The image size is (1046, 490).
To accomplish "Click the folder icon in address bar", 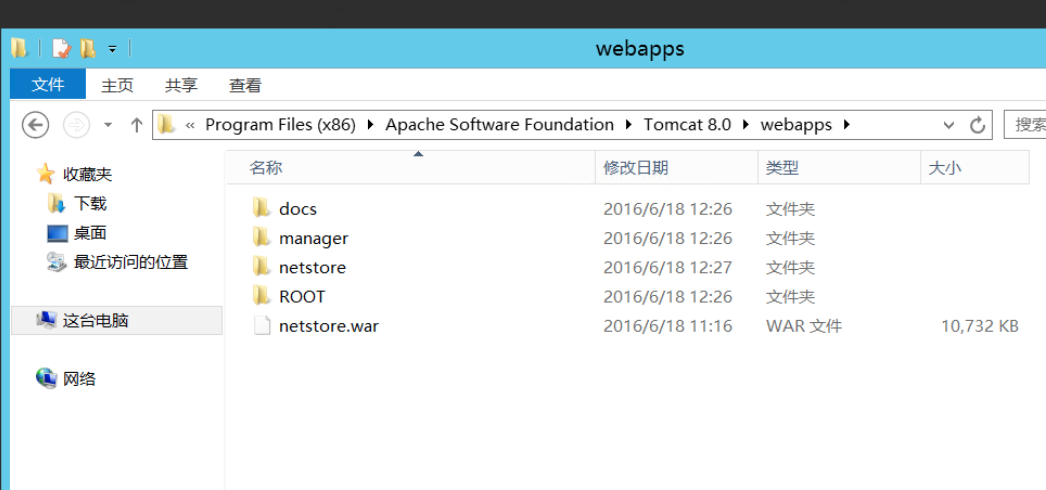I will [x=166, y=124].
